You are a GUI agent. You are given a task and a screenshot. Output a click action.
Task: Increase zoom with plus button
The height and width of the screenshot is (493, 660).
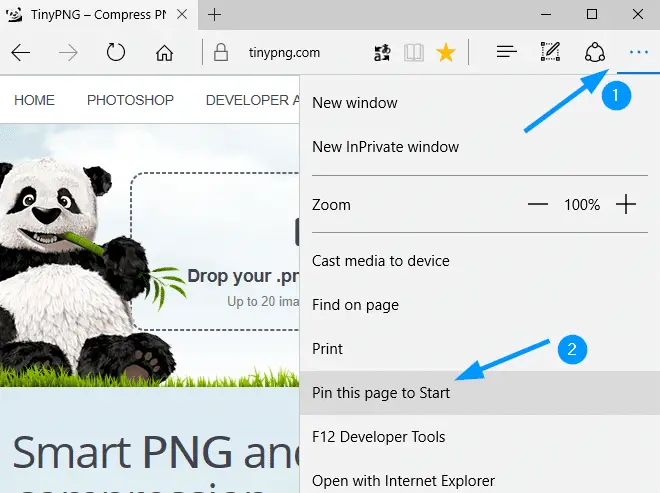click(626, 205)
